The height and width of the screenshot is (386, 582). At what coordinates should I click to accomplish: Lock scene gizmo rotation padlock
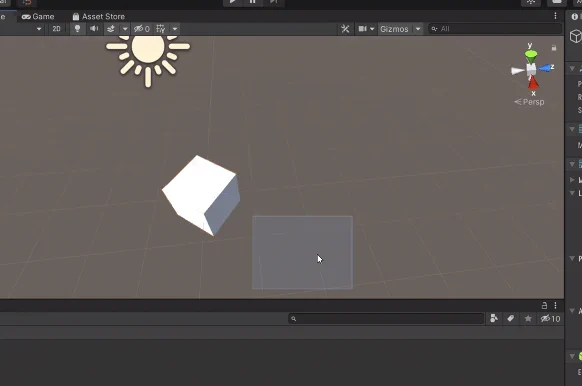pos(554,48)
